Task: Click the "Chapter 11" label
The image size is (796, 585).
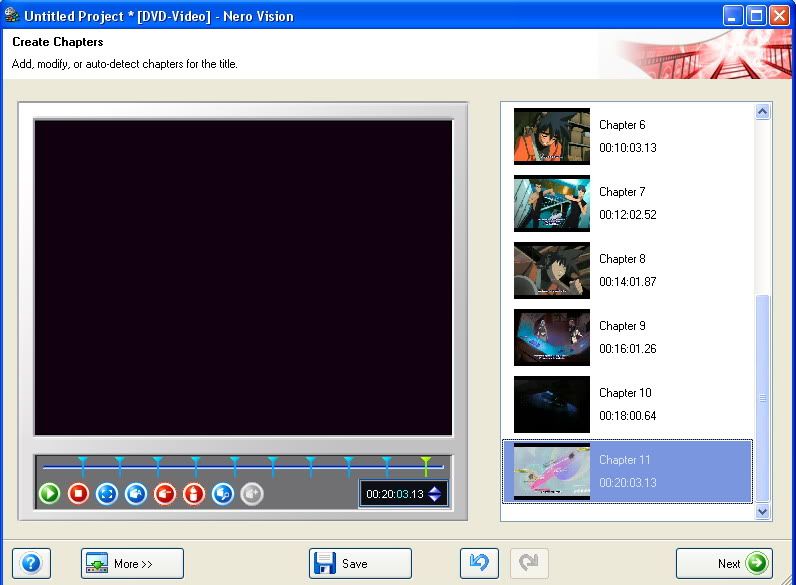Action: [x=624, y=460]
